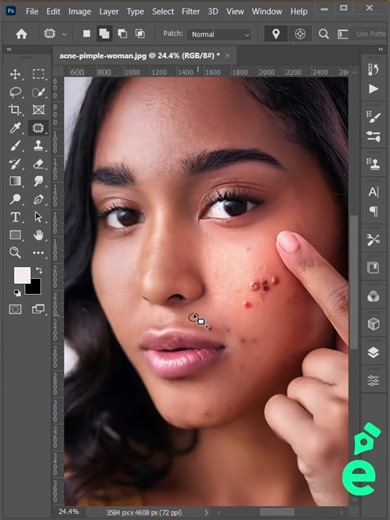Image resolution: width=390 pixels, height=520 pixels.
Task: Open the Brush Settings panel icon
Action: pyautogui.click(x=373, y=116)
